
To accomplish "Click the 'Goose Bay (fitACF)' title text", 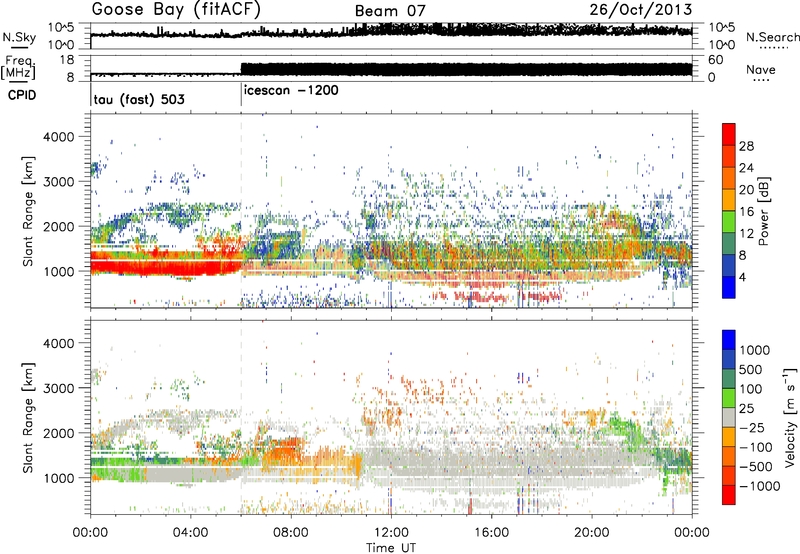I will (x=176, y=10).
